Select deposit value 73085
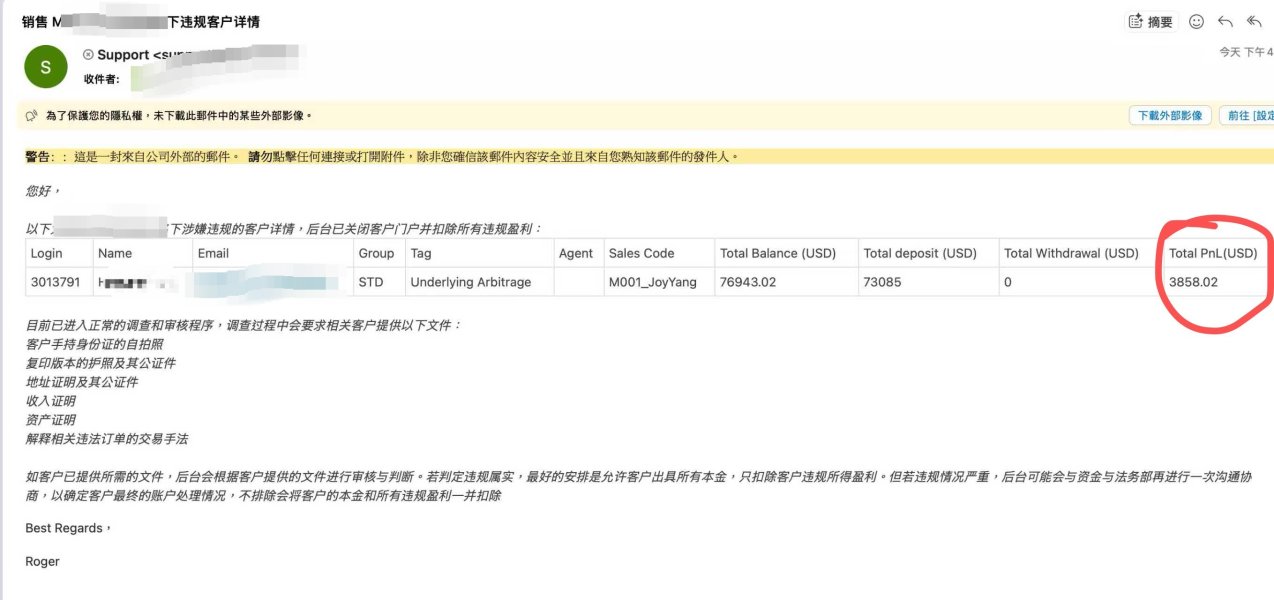This screenshot has height=600, width=1274. tap(883, 282)
